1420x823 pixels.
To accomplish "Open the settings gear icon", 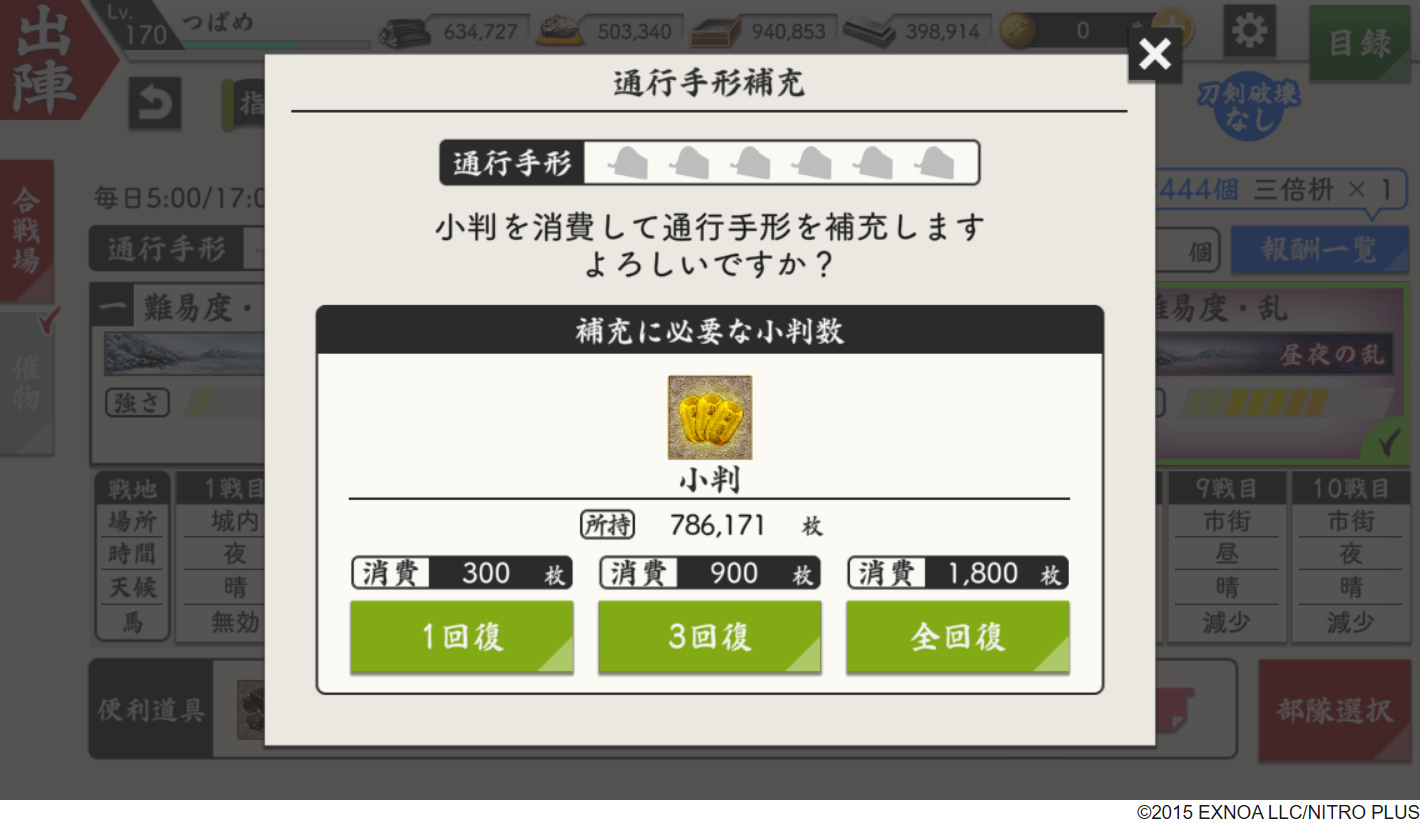I will (x=1249, y=31).
